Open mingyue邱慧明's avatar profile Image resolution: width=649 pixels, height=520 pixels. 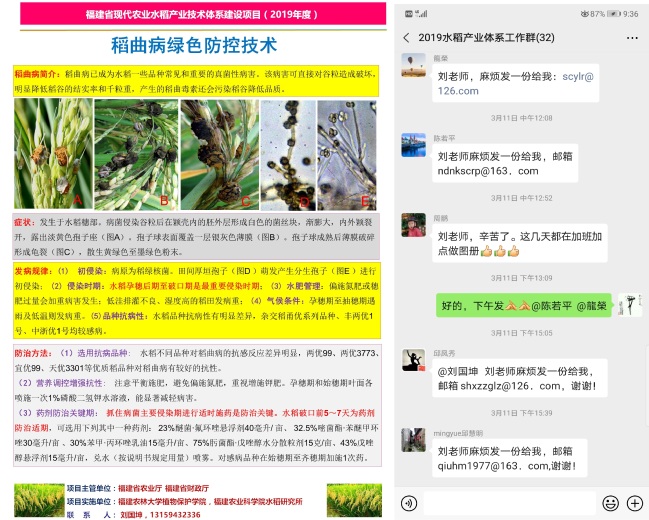tap(413, 441)
